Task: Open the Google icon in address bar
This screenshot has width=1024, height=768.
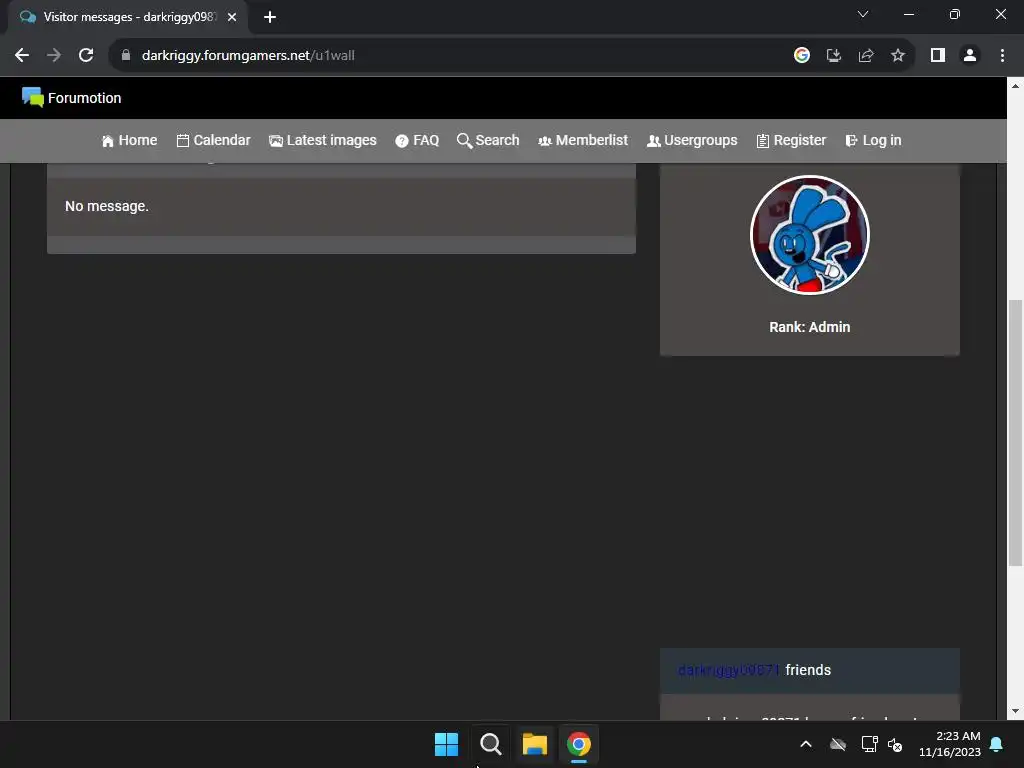Action: click(802, 56)
